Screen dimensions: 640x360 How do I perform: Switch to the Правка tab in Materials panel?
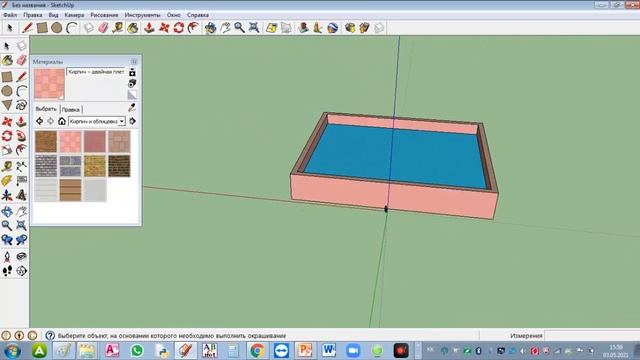point(71,109)
